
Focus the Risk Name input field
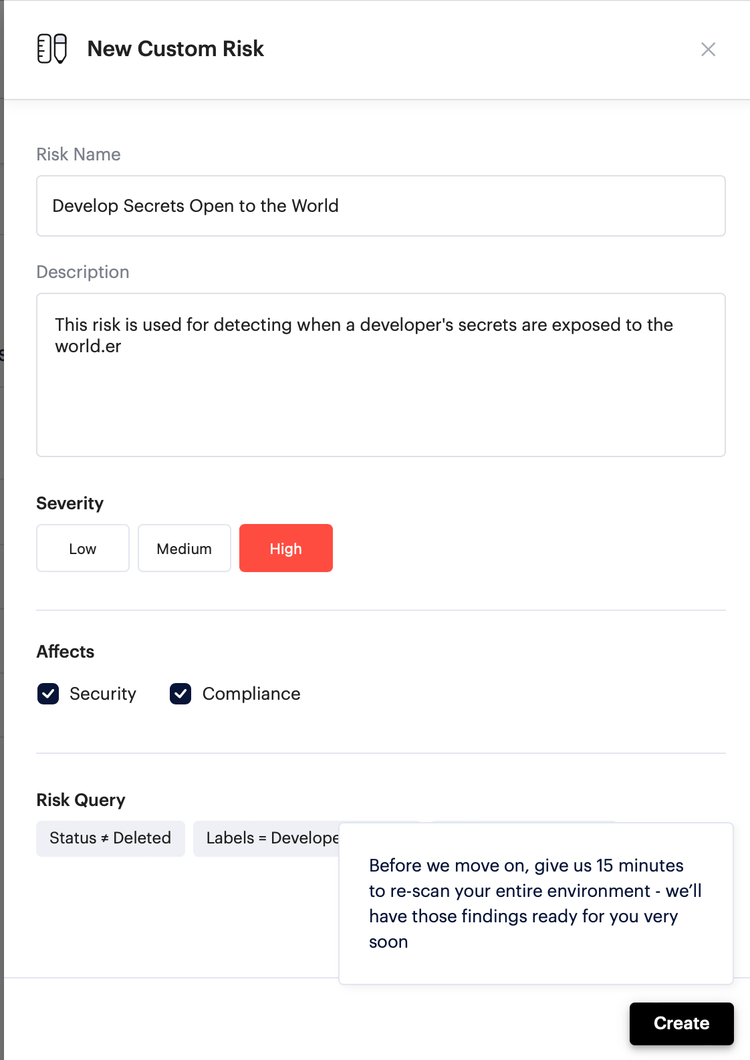[x=381, y=206]
